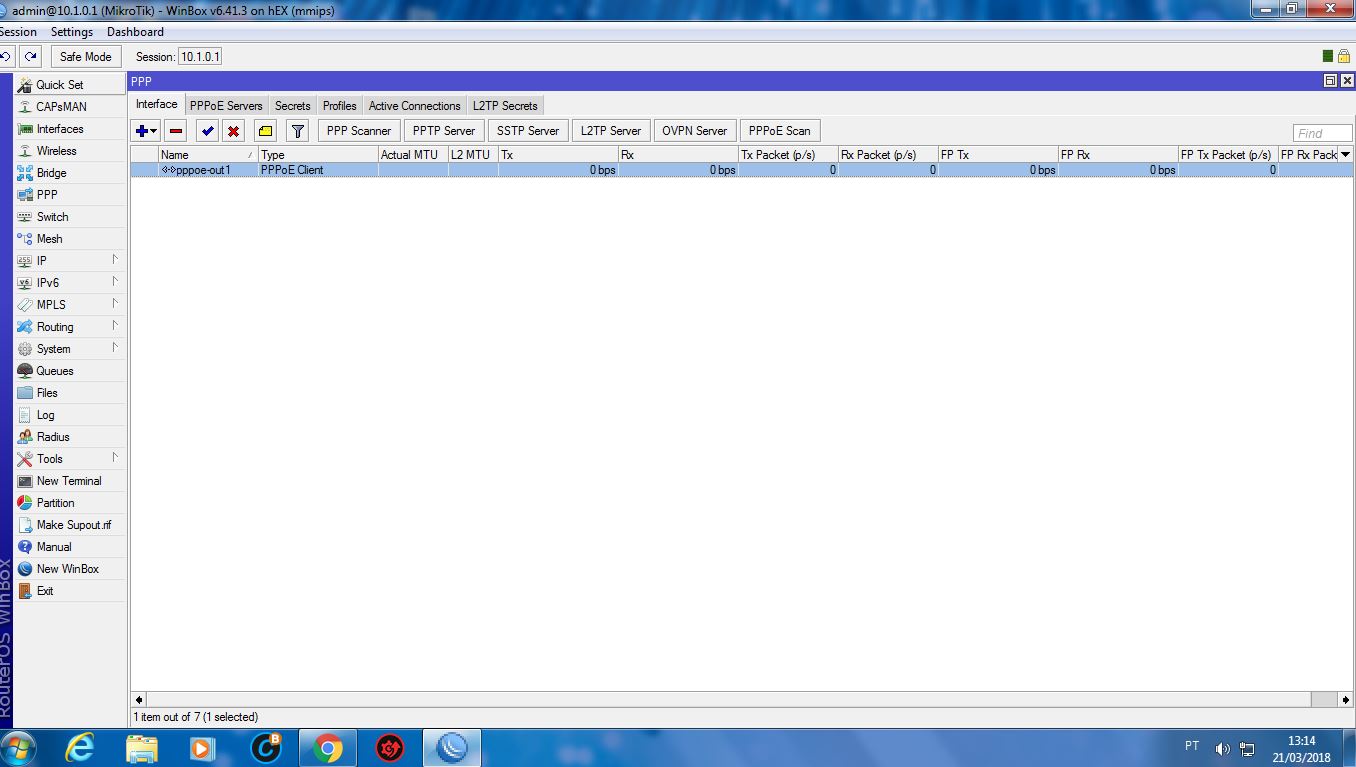Toggle Safe Mode
This screenshot has height=767, width=1356.
[x=86, y=57]
